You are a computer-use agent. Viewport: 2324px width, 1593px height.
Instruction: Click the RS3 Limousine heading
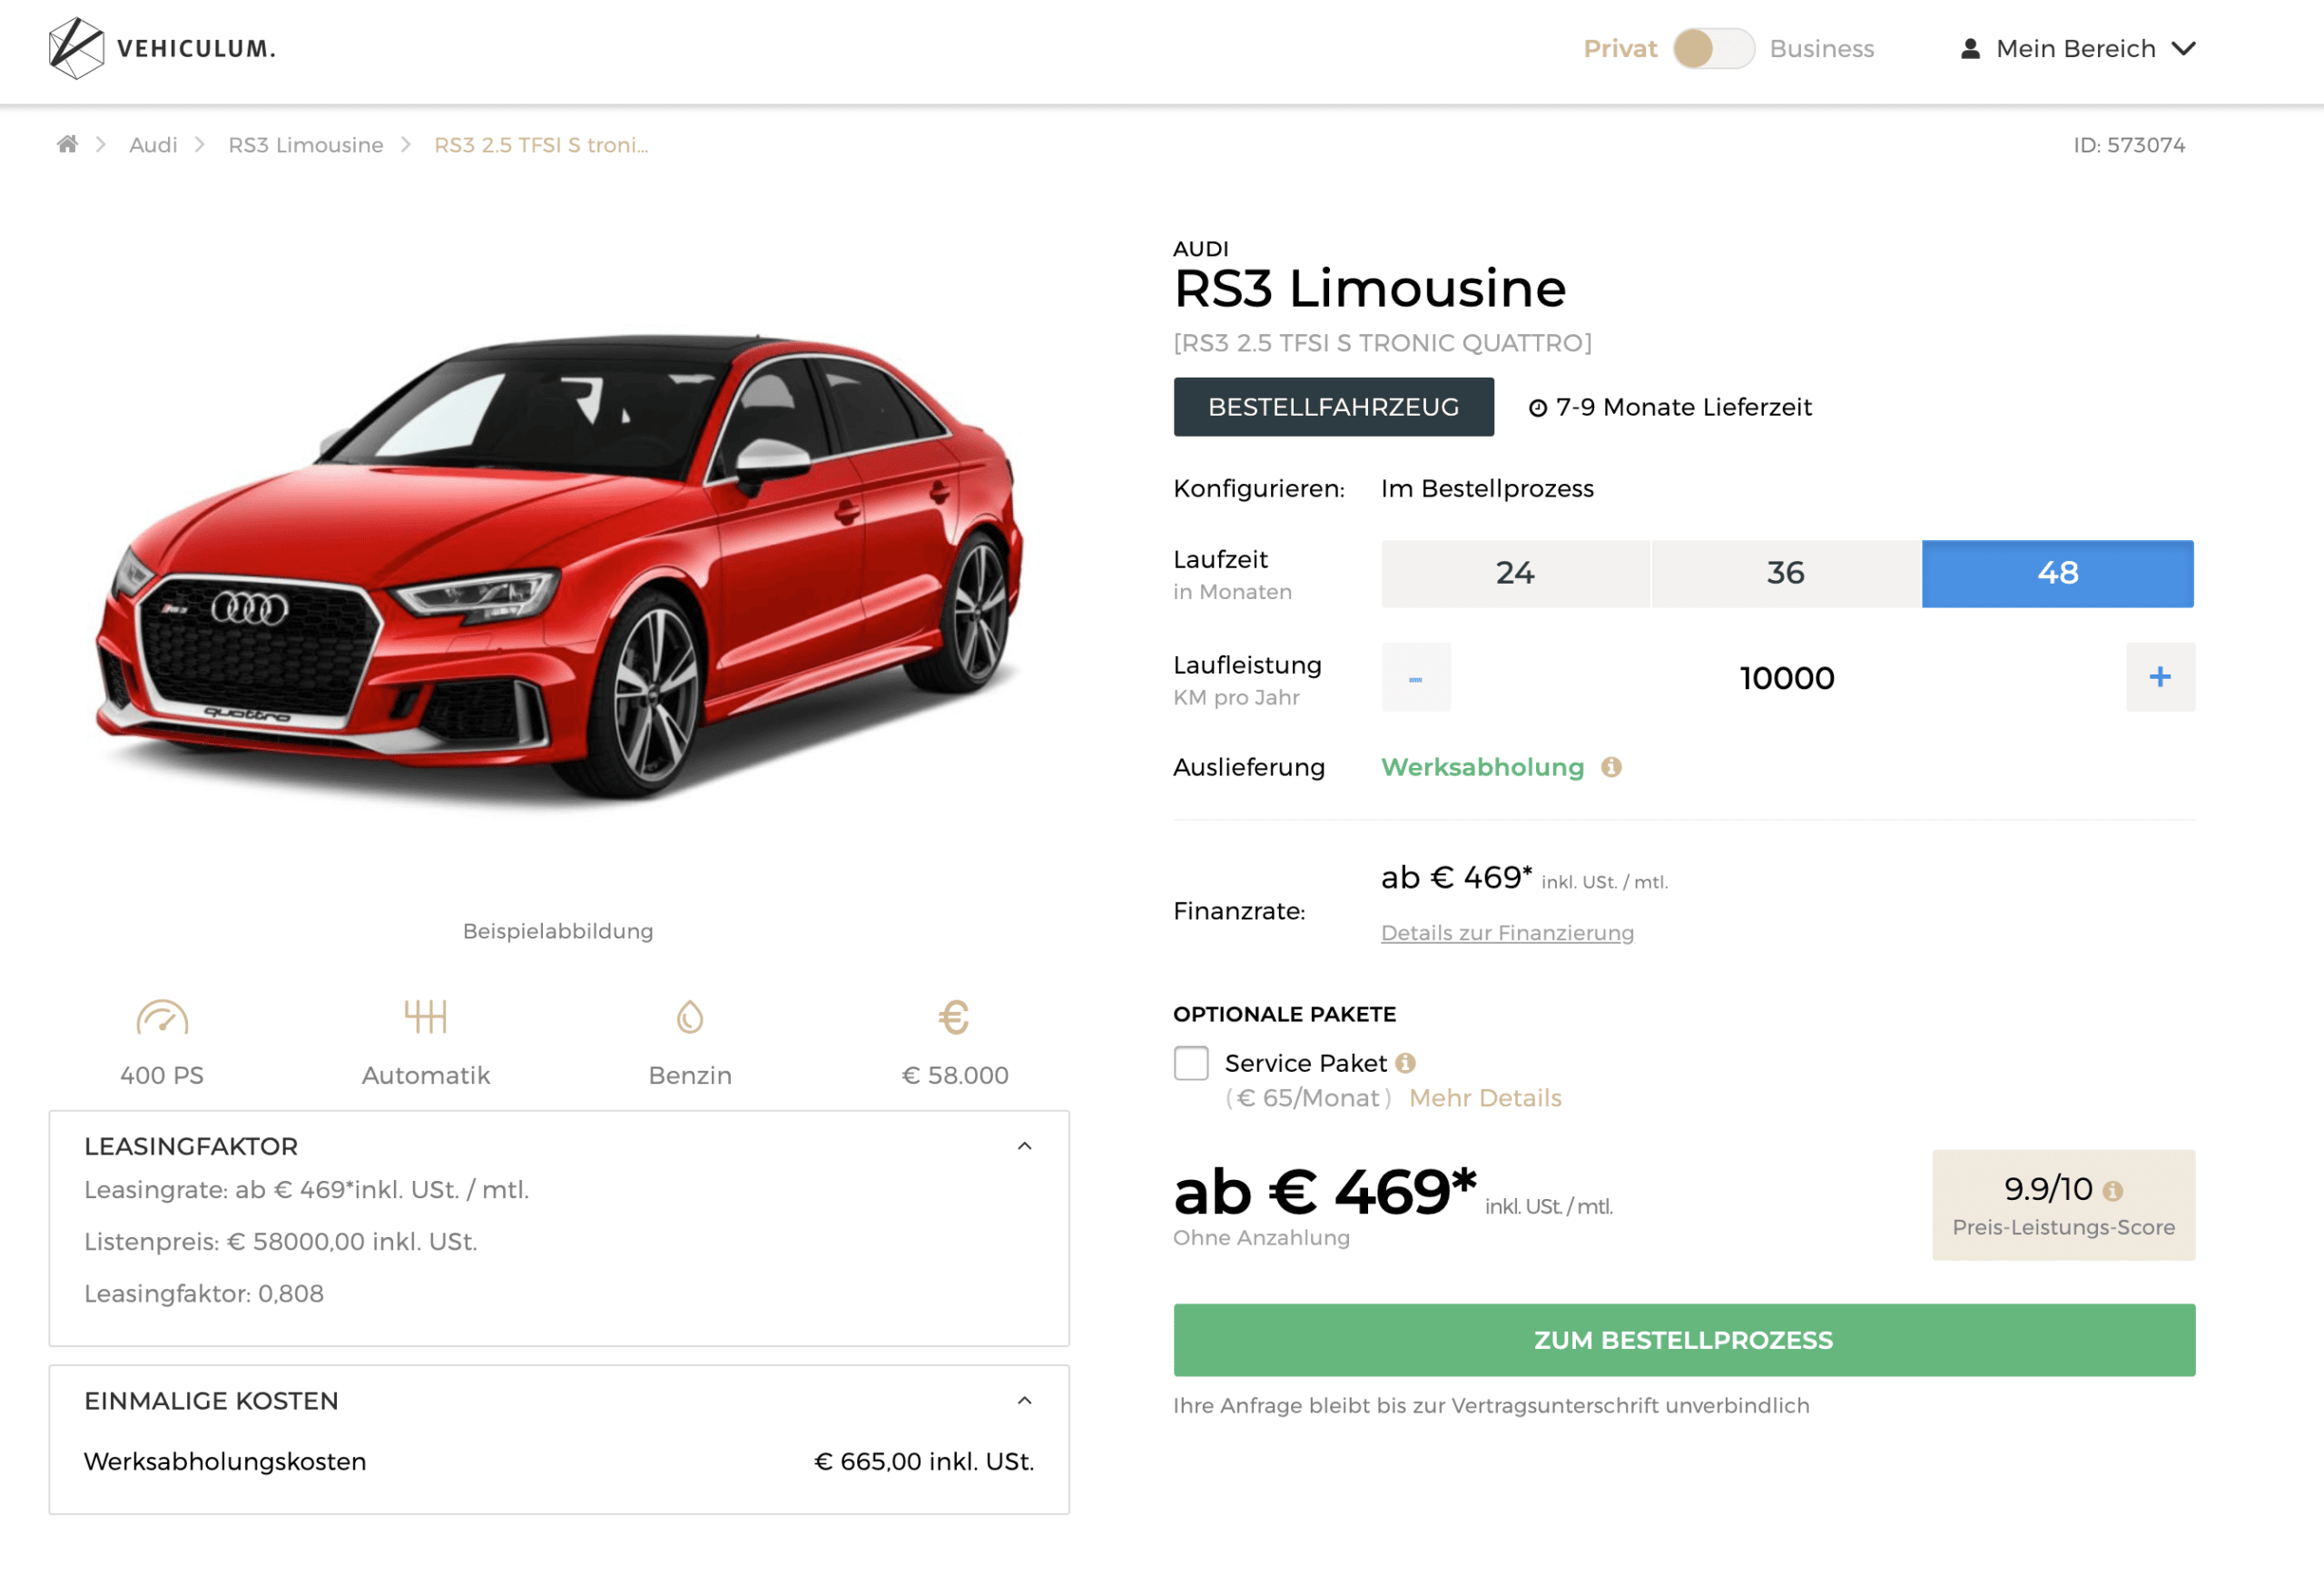1370,288
